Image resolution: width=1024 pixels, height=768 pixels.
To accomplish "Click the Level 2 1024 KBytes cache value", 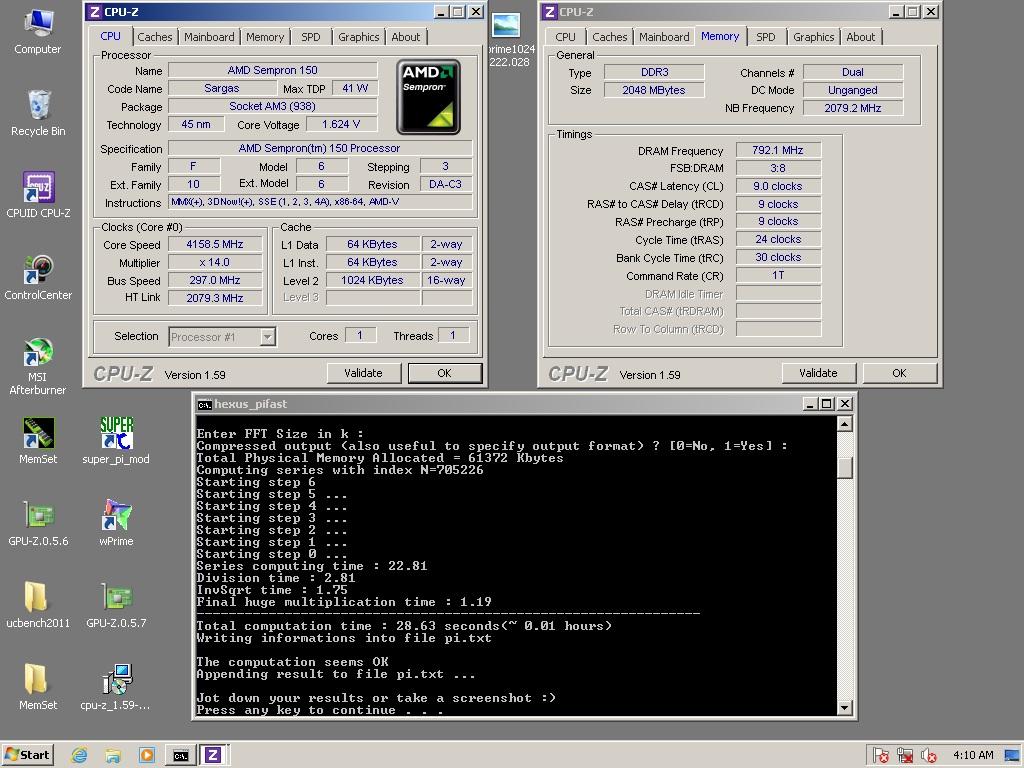I will 372,280.
